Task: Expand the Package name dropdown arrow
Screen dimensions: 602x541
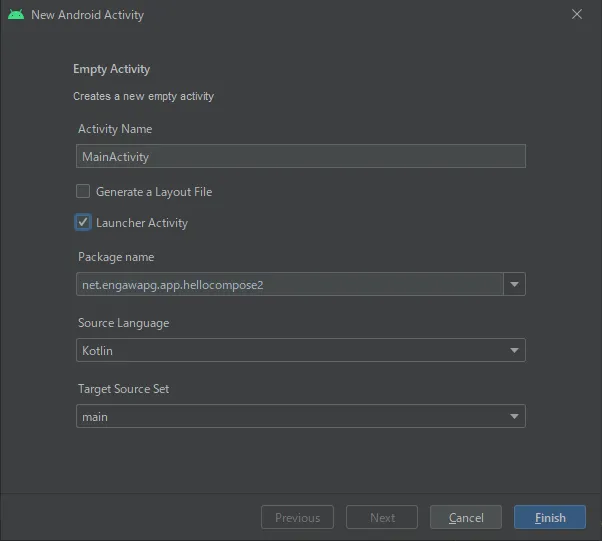Action: pos(514,285)
